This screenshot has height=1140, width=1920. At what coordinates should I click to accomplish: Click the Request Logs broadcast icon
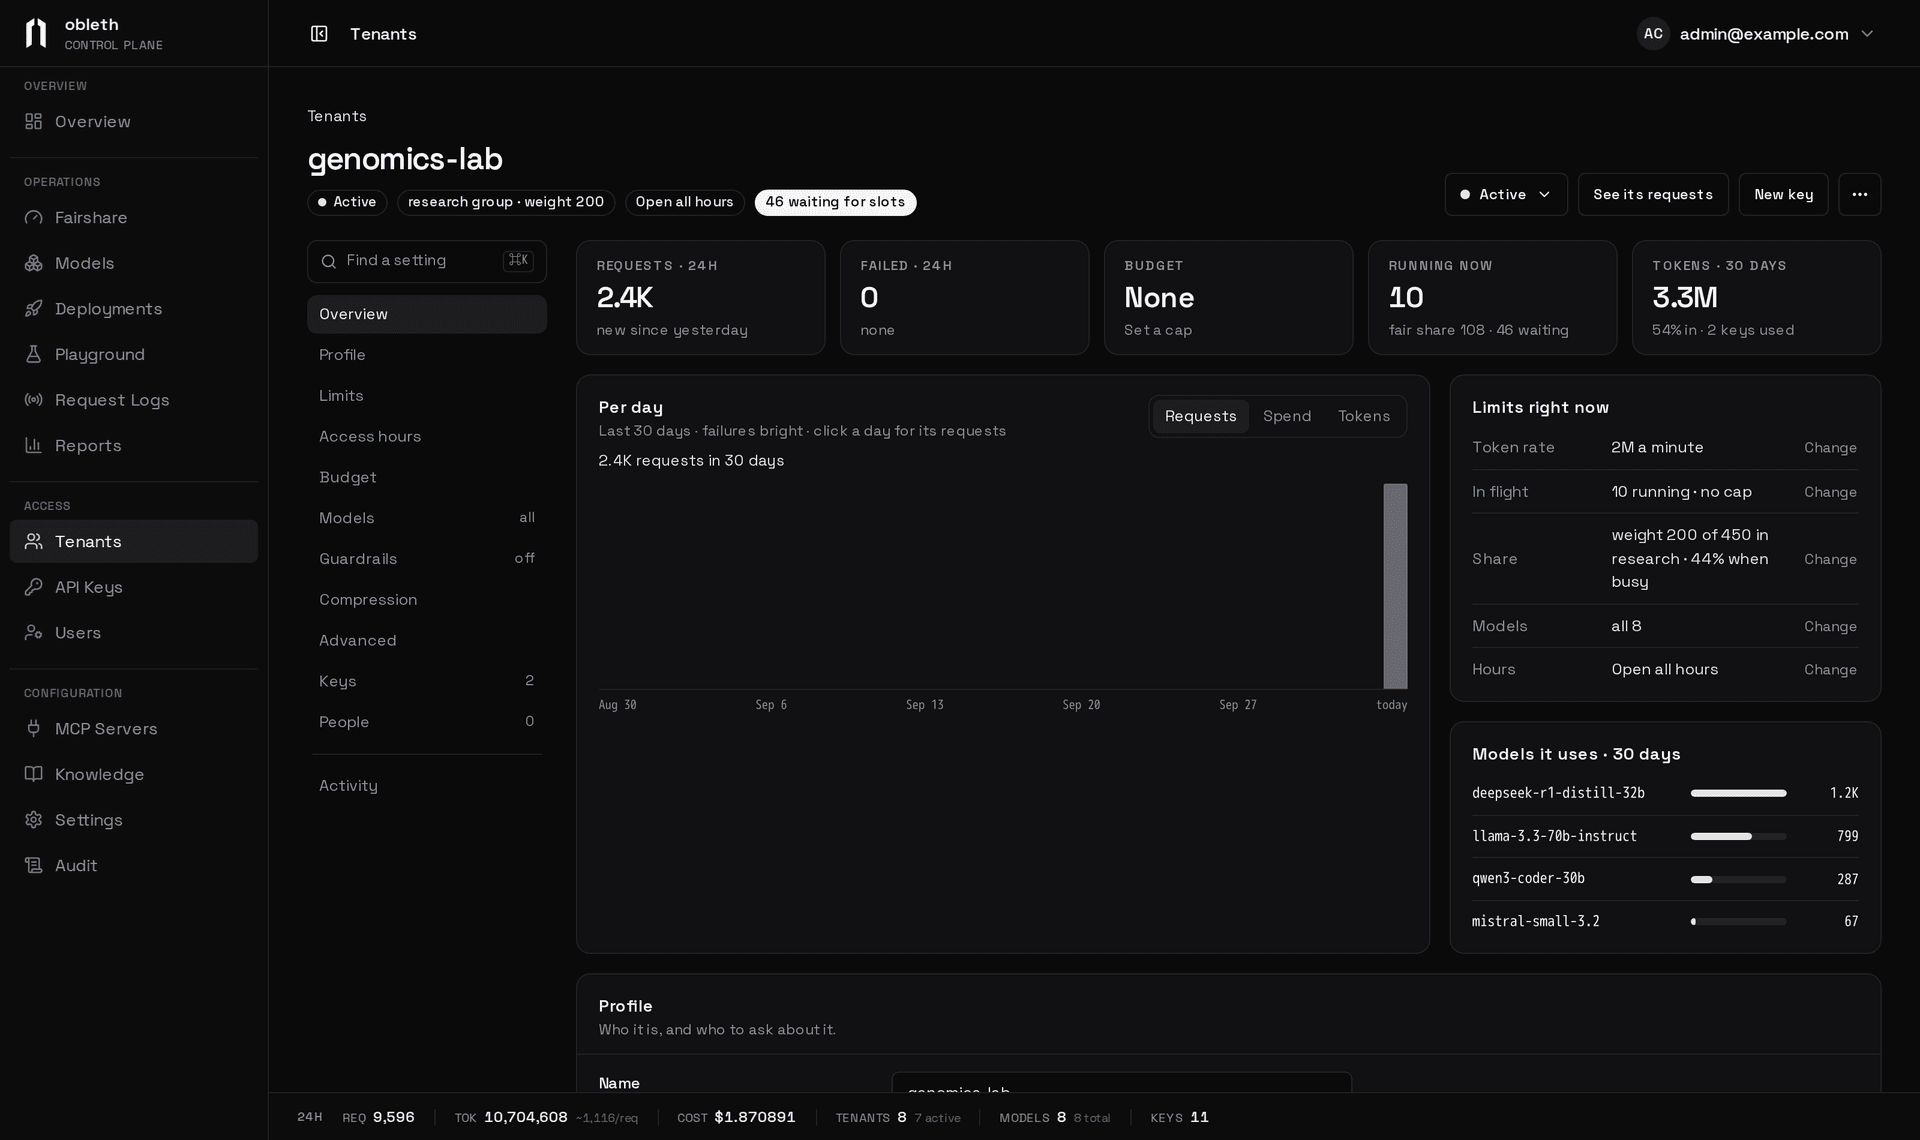coord(34,400)
